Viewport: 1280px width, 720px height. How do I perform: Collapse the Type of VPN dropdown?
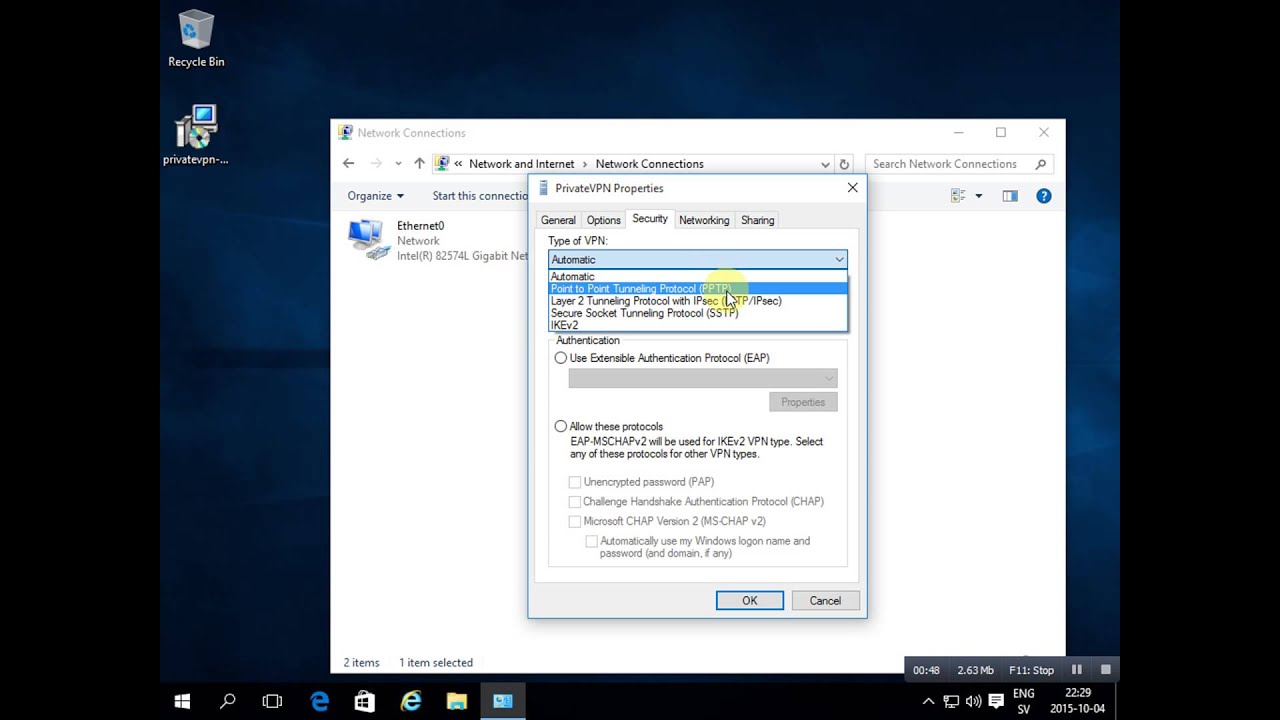[x=839, y=260]
